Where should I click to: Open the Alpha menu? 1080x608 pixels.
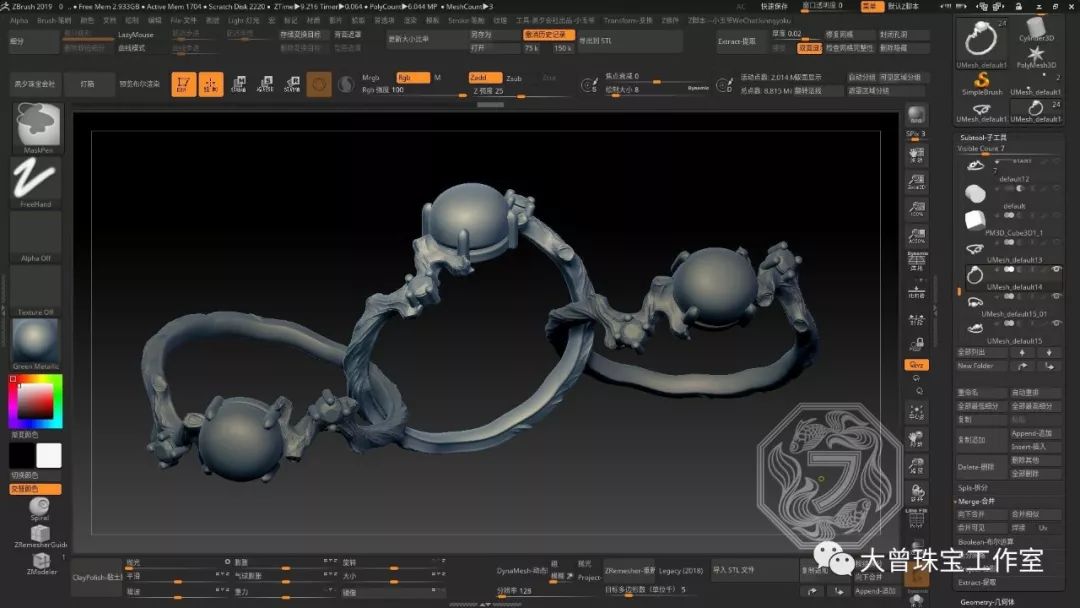click(x=19, y=21)
